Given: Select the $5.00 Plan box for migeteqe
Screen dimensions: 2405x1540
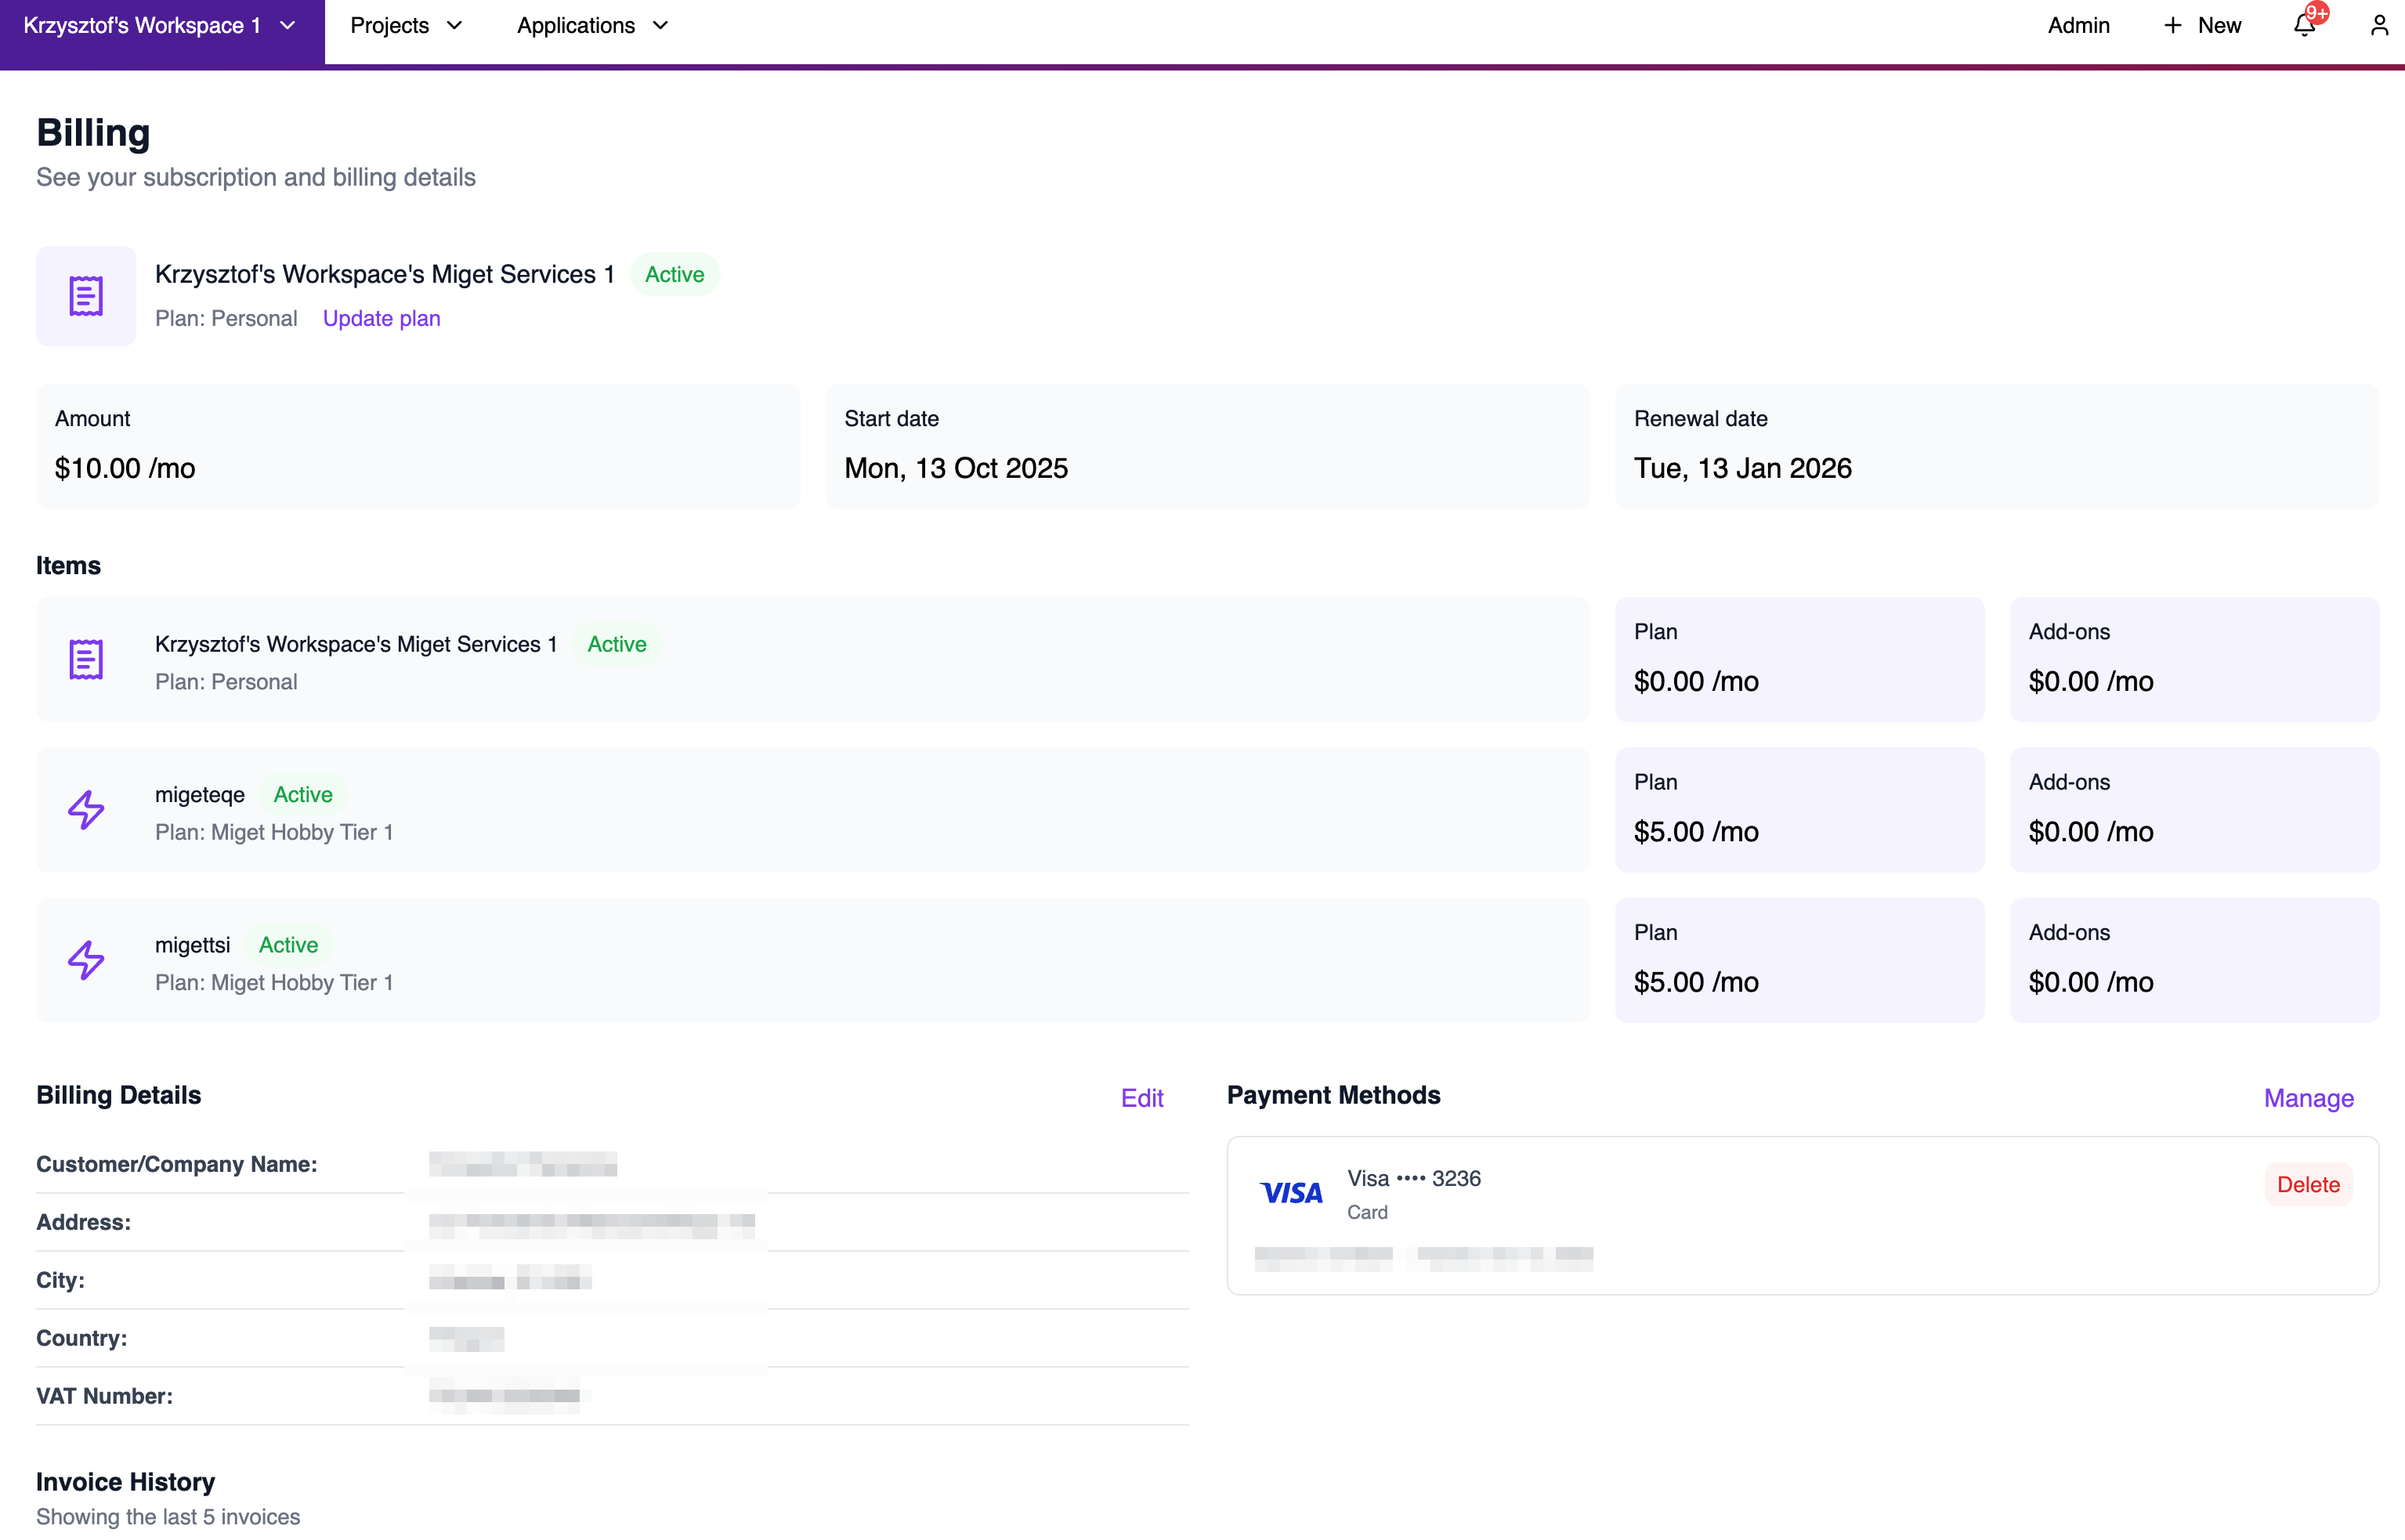Looking at the screenshot, I should point(1798,809).
